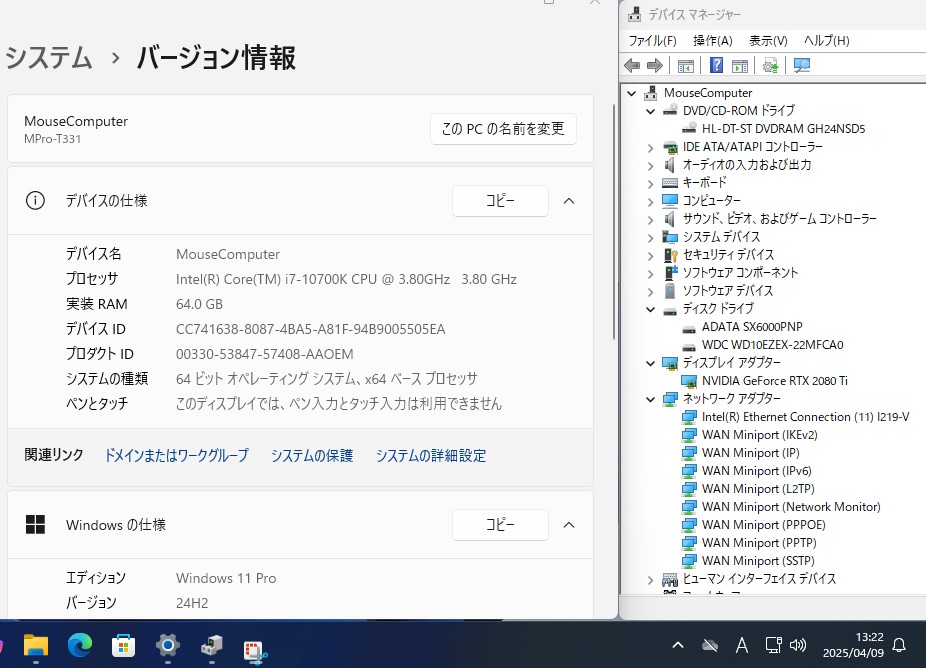Screen dimensions: 926x668
Task: Open the View (表示) menu
Action: 768,41
